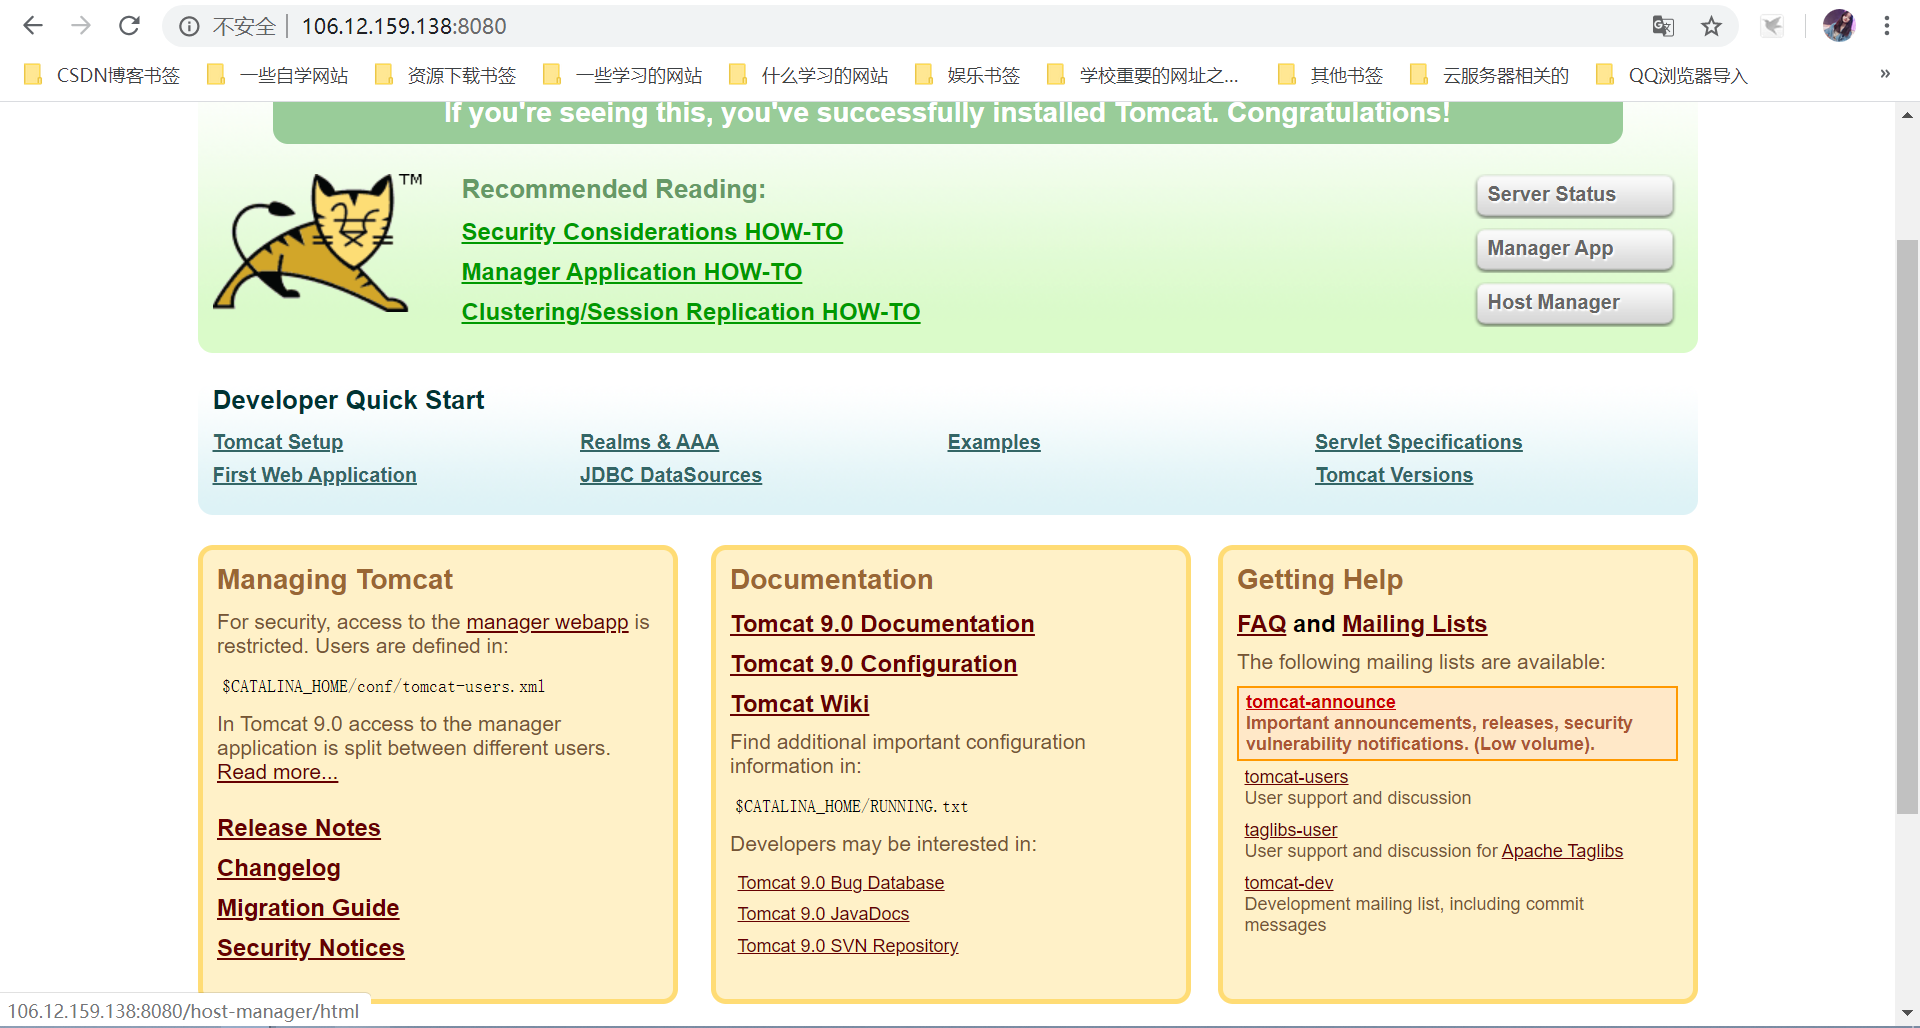This screenshot has width=1920, height=1028.
Task: Open the 什么学习的网站 bookmark folder
Action: tap(808, 75)
